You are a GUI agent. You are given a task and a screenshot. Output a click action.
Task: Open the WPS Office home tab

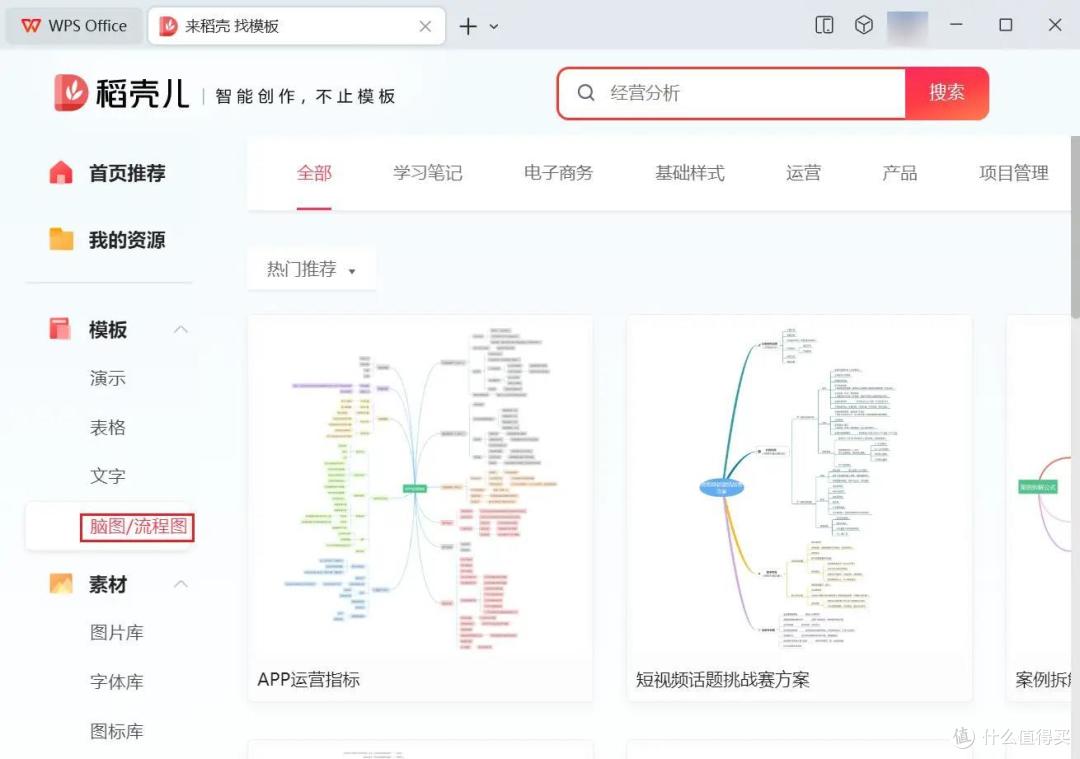(74, 26)
